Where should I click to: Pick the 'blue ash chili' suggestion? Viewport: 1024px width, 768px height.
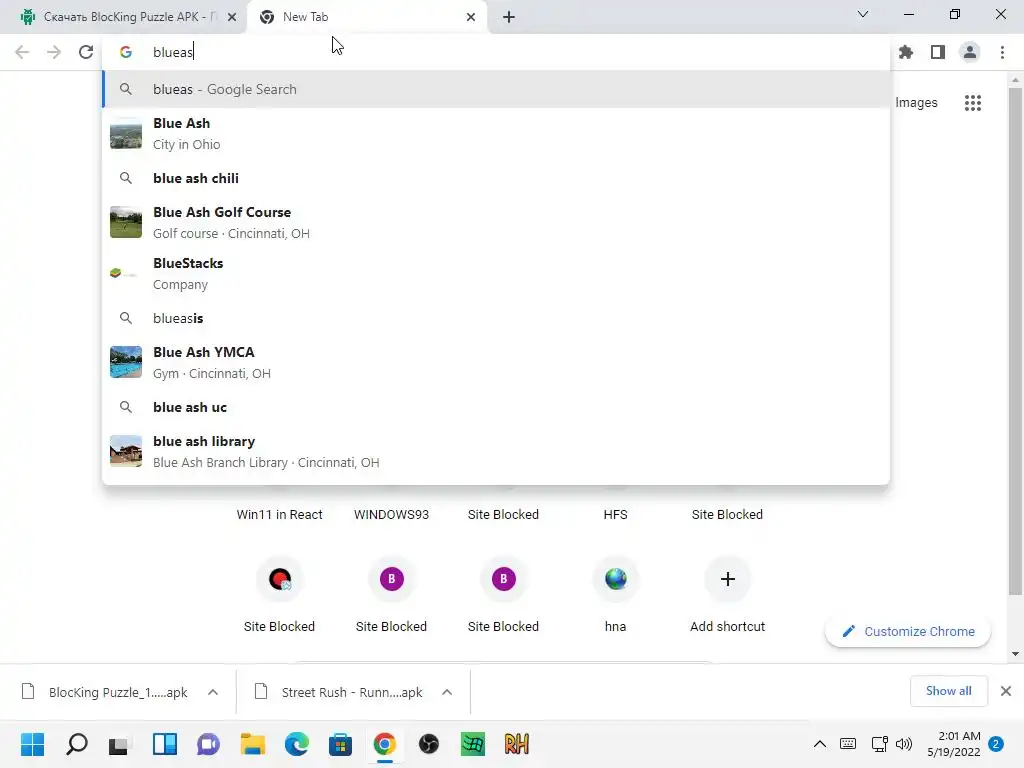click(x=496, y=178)
